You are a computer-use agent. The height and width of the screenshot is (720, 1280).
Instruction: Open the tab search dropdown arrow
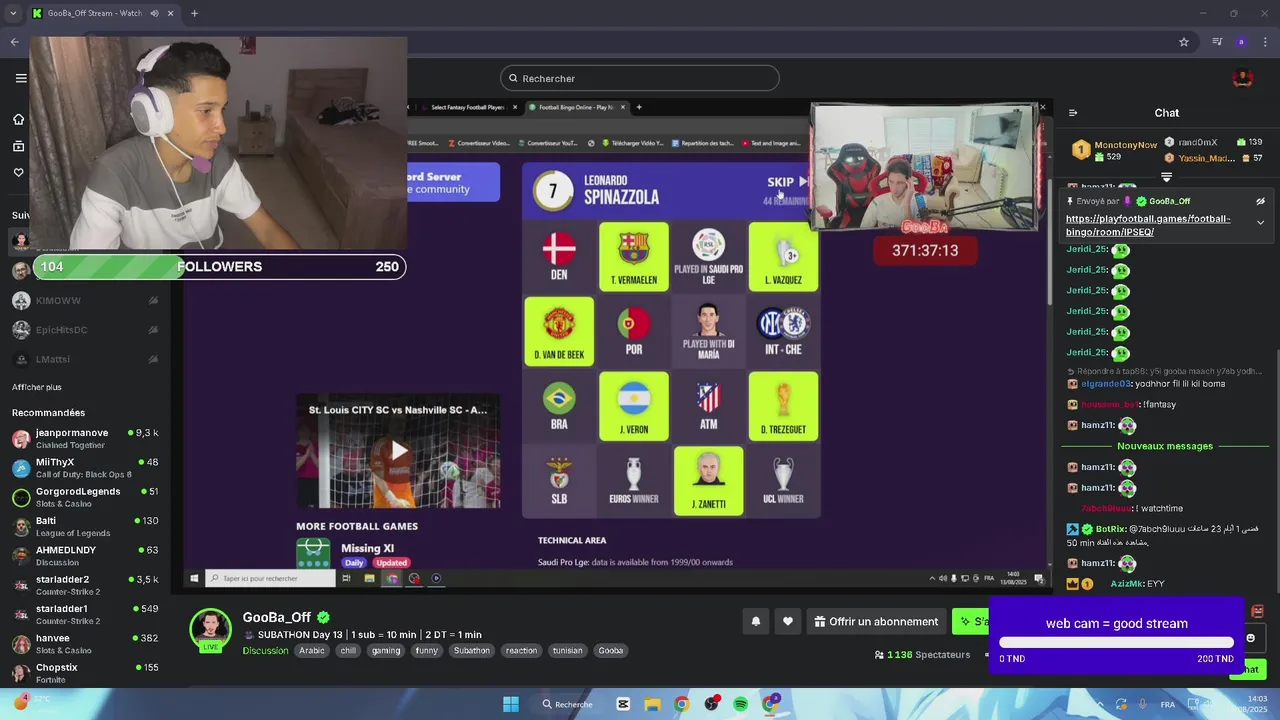pos(14,13)
